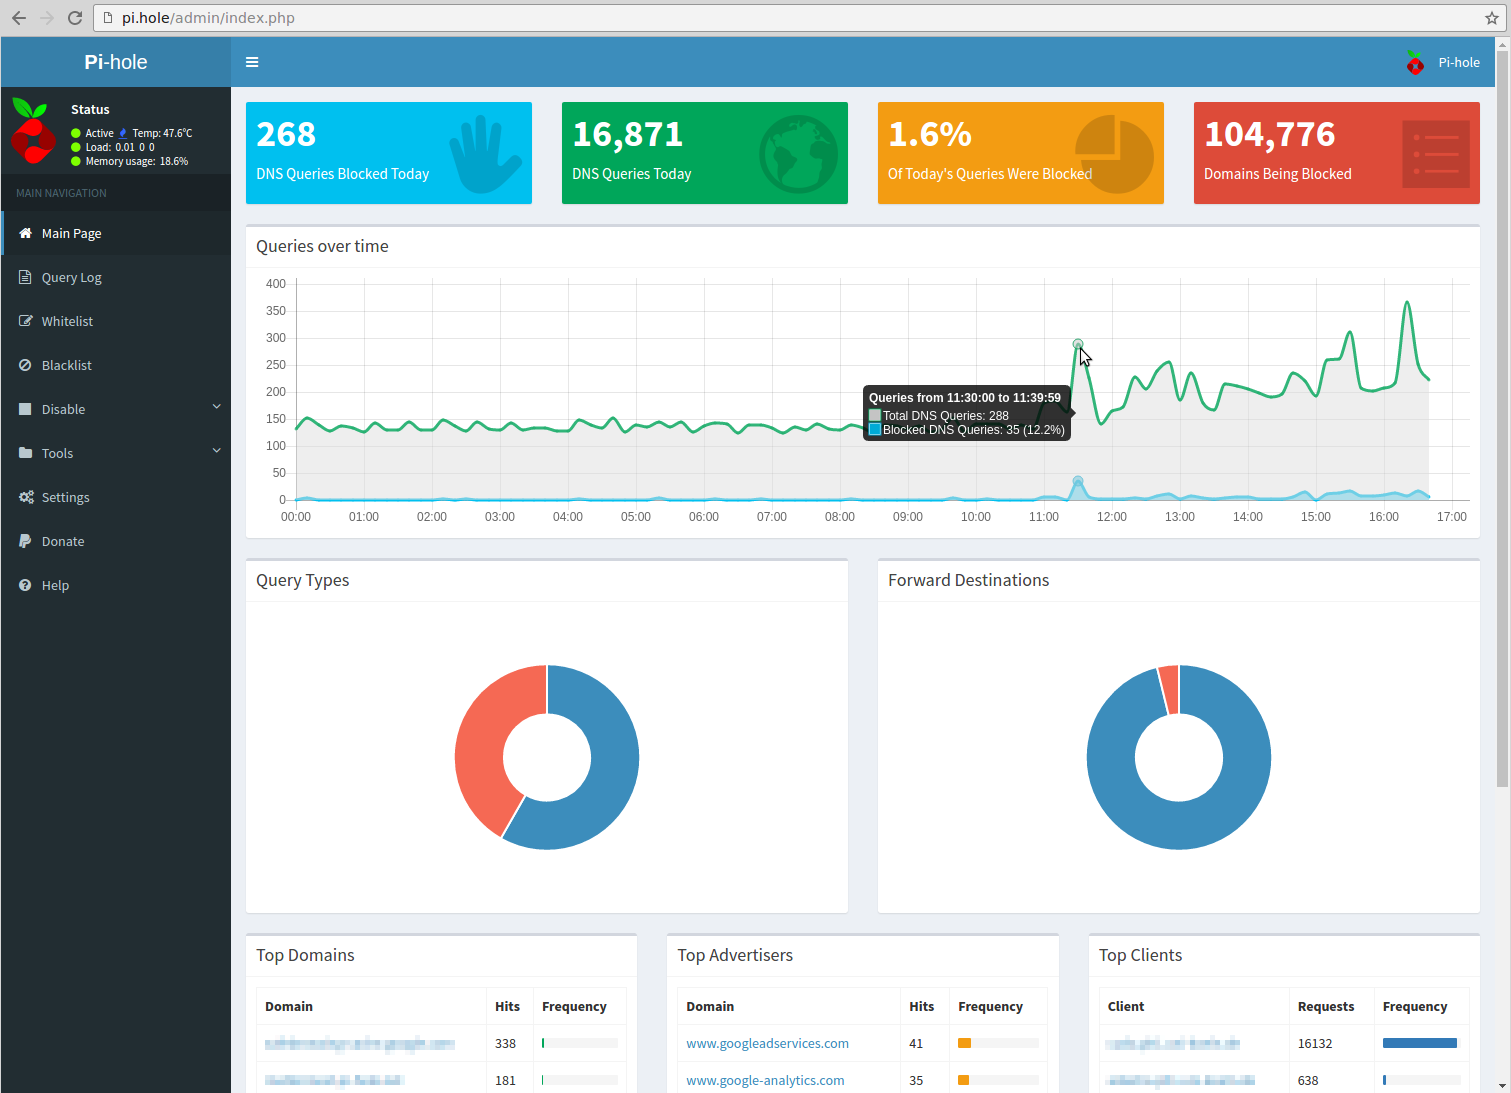Click the page vertical scrollbar thumb
This screenshot has height=1093, width=1511.
pyautogui.click(x=1502, y=418)
